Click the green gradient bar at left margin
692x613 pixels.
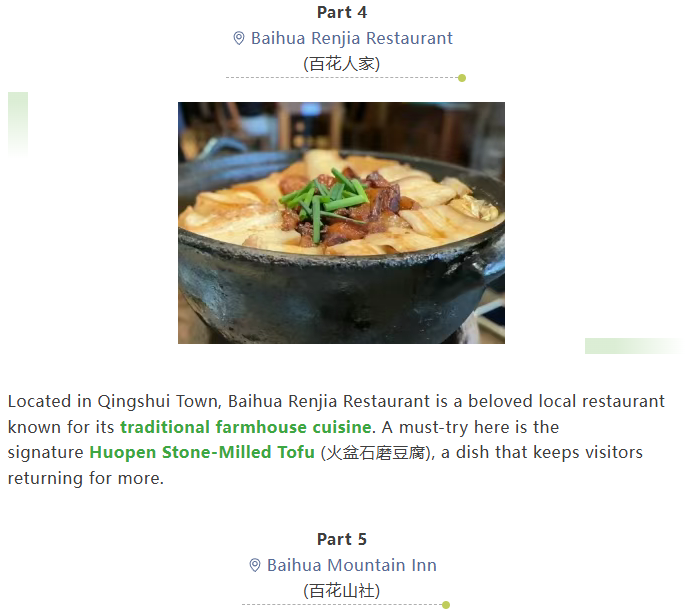[x=18, y=124]
